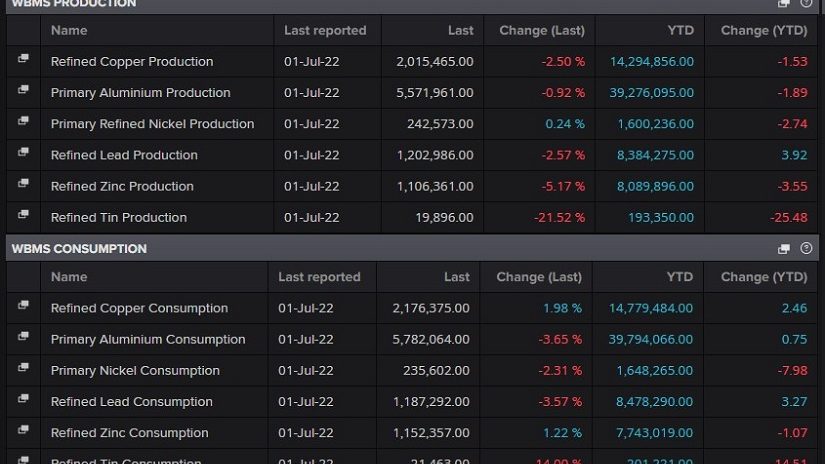Select Refined Lead Production name

[x=124, y=155]
